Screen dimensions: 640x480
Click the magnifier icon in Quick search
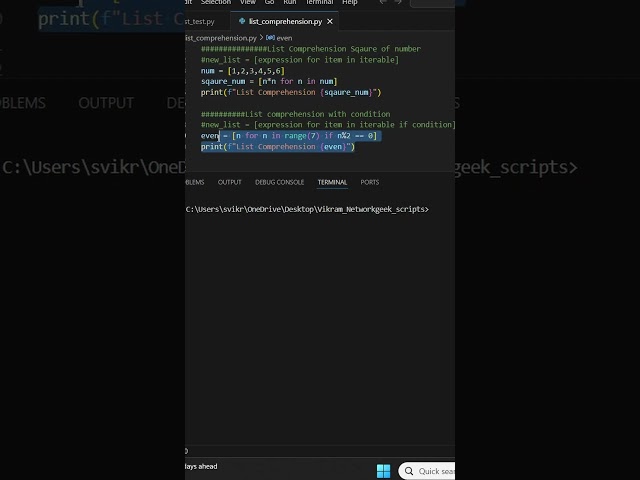point(409,471)
